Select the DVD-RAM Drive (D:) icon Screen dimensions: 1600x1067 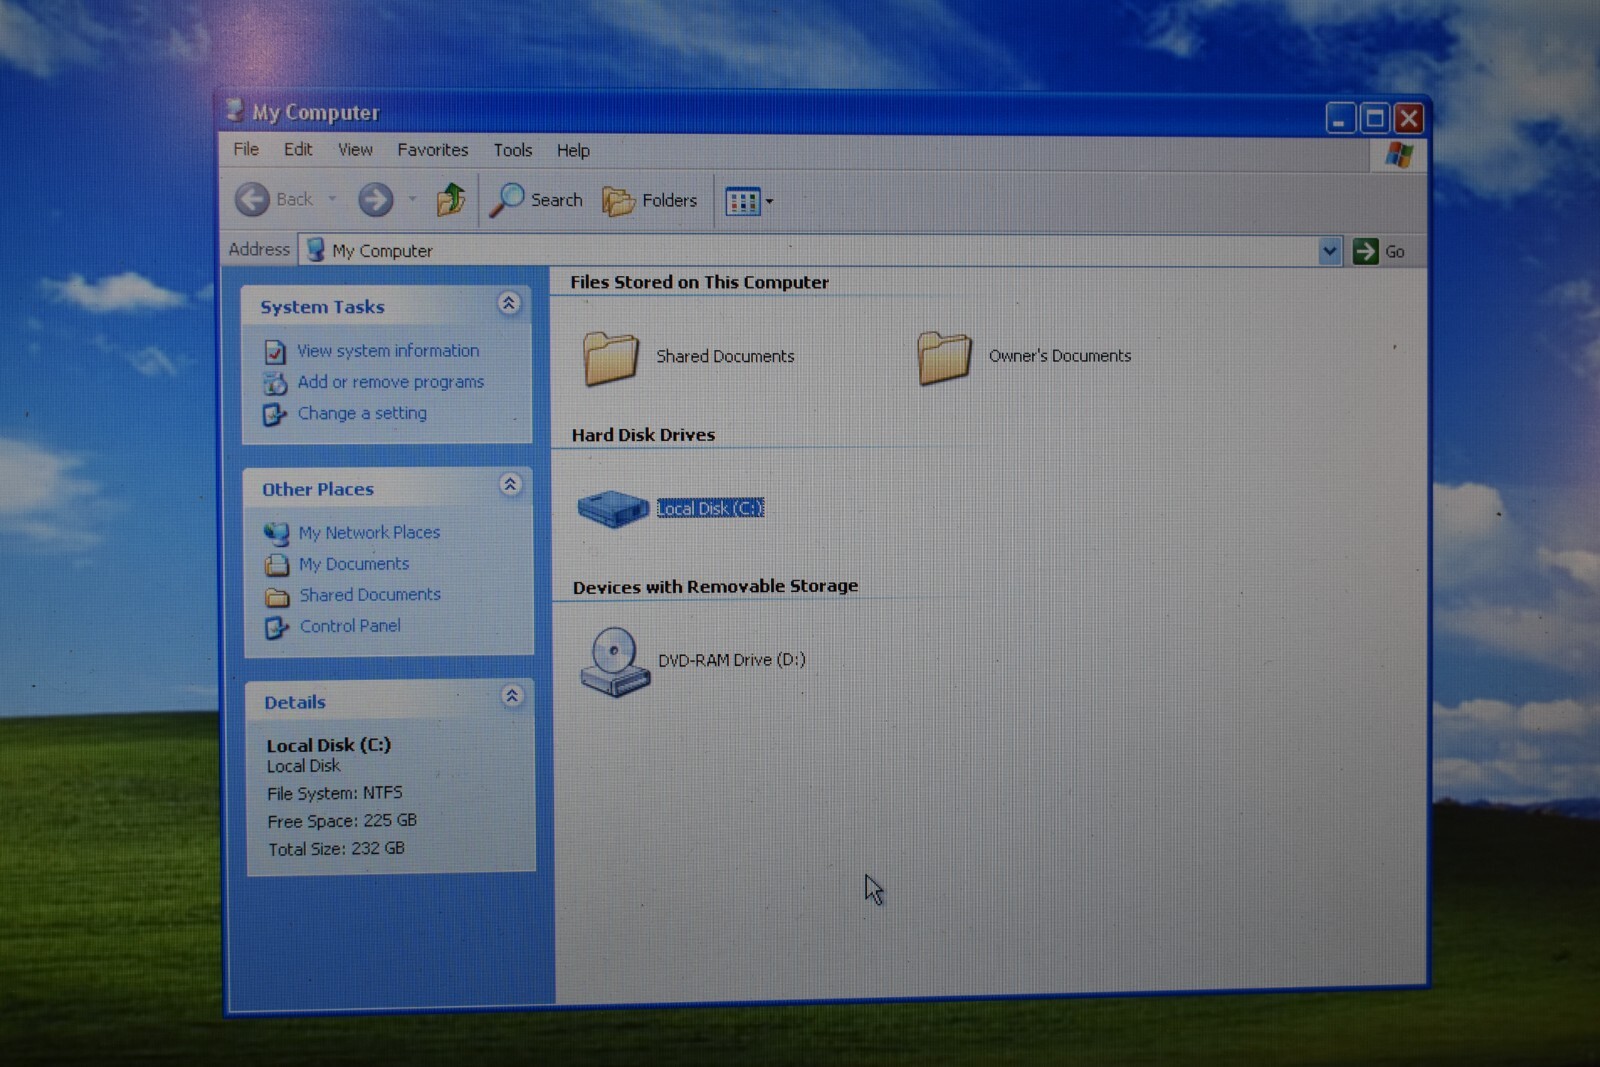(615, 661)
